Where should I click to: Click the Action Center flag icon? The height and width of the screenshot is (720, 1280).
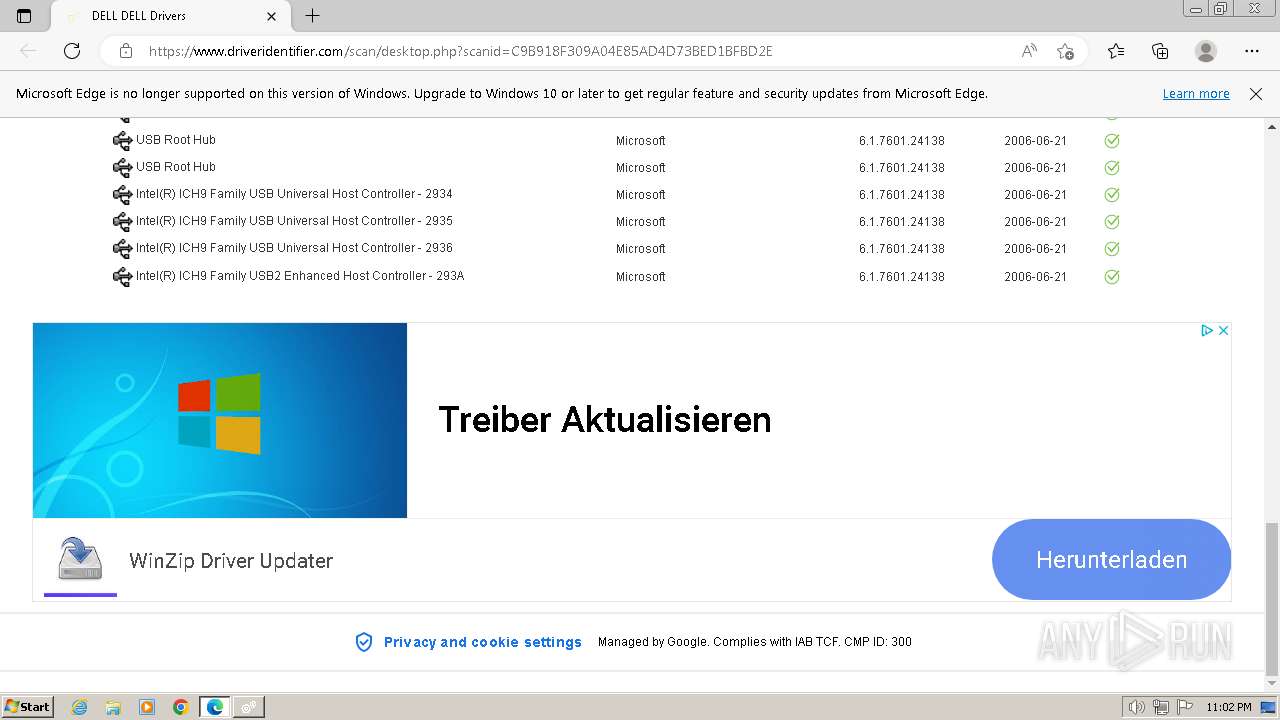click(x=1184, y=707)
